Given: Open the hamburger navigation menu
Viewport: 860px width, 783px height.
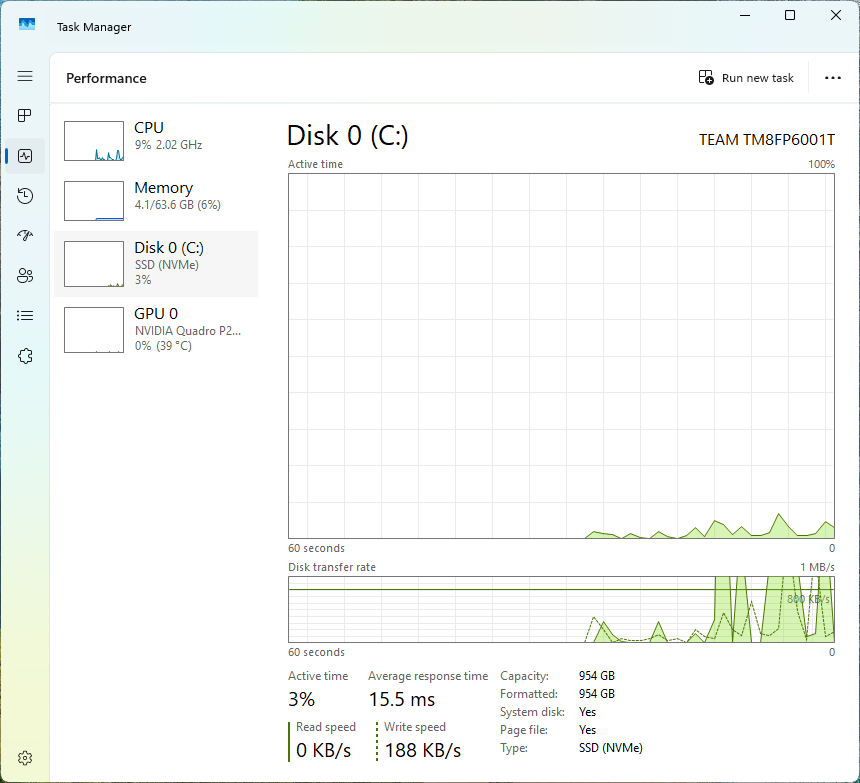Looking at the screenshot, I should pos(25,76).
